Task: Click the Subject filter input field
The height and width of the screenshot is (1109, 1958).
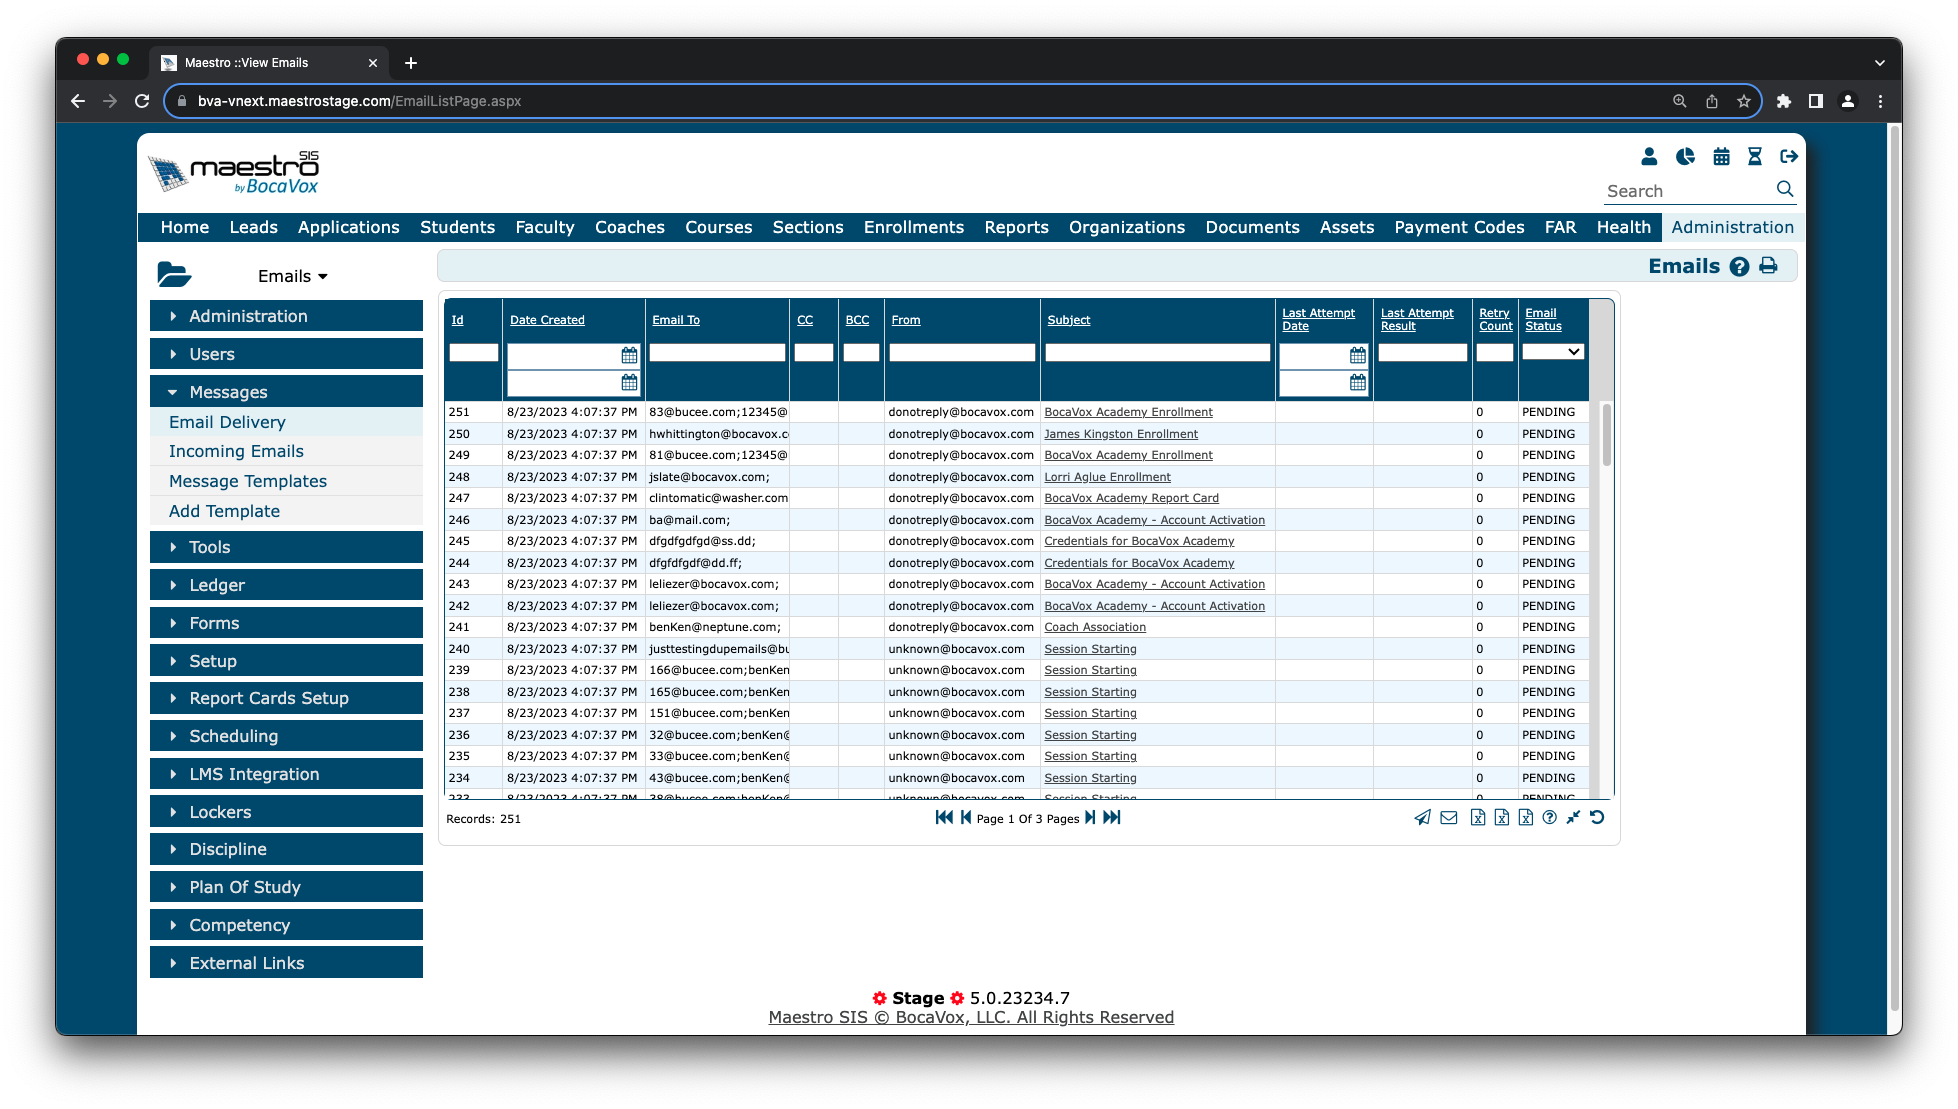Action: pos(1157,353)
